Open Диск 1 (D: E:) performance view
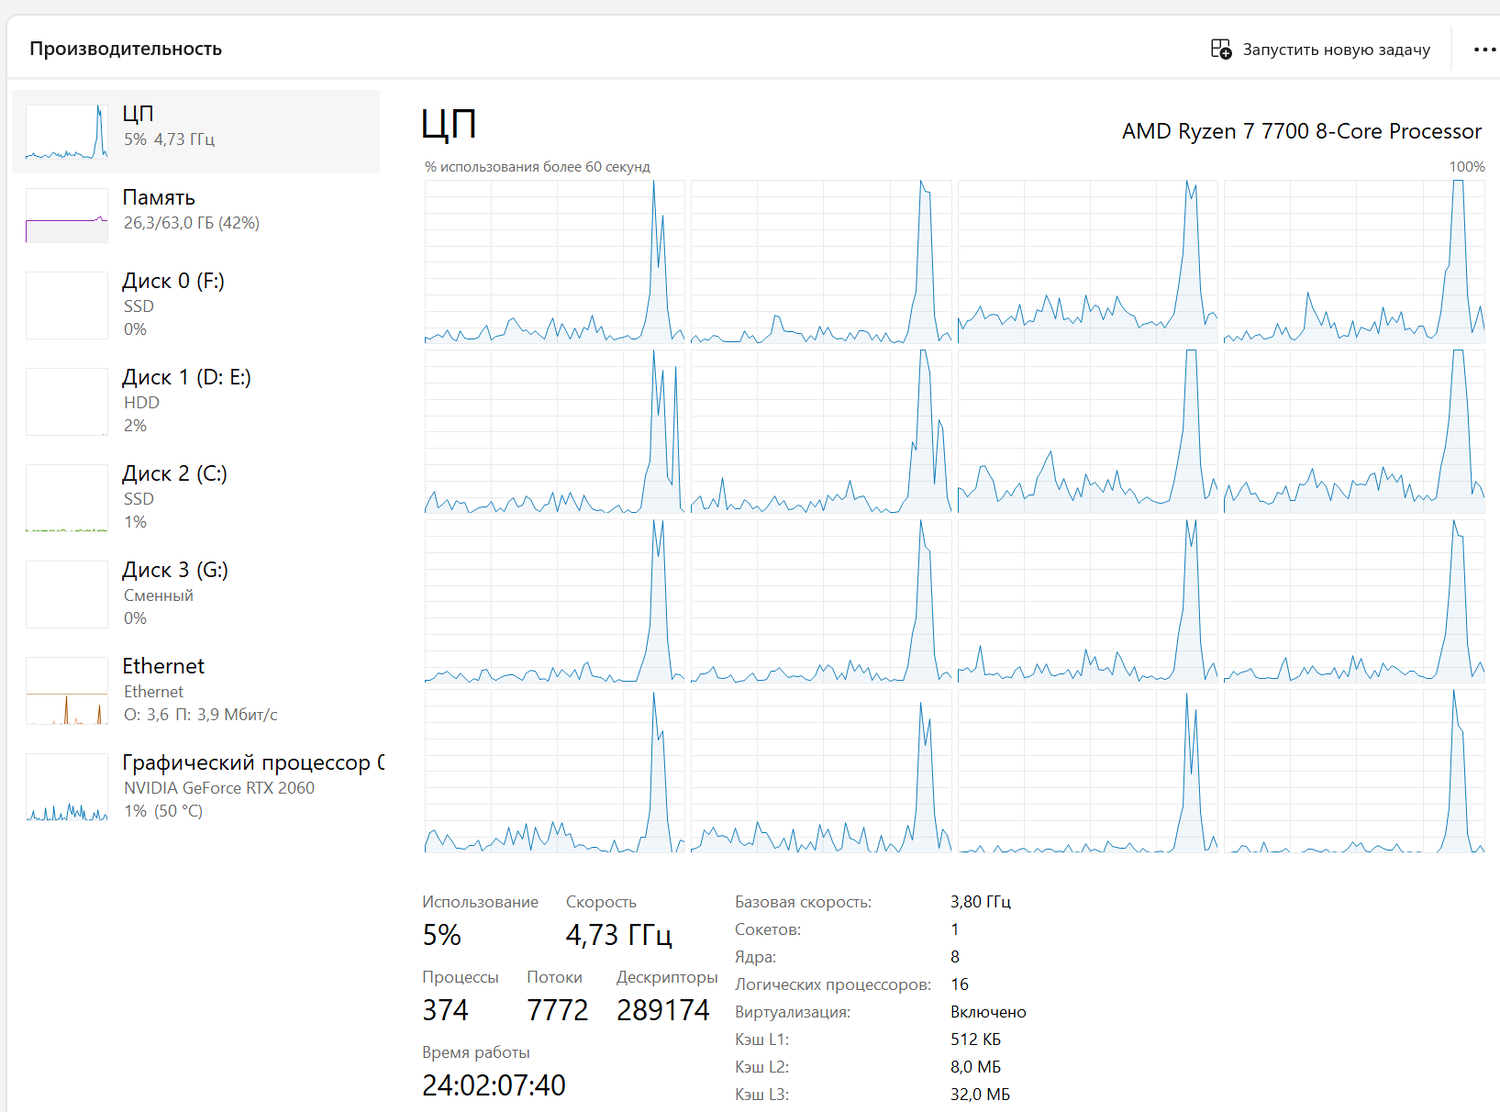Viewport: 1500px width, 1112px height. [196, 401]
